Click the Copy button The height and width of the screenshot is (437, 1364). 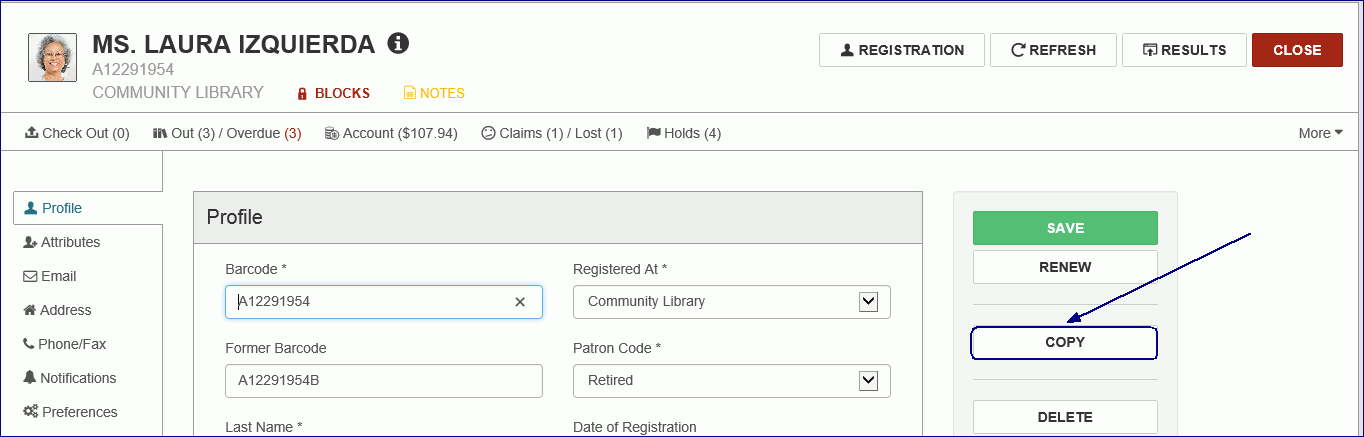(x=1064, y=342)
